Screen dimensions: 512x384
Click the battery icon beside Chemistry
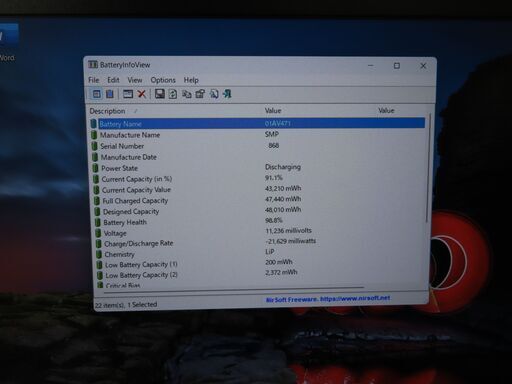[x=99, y=254]
